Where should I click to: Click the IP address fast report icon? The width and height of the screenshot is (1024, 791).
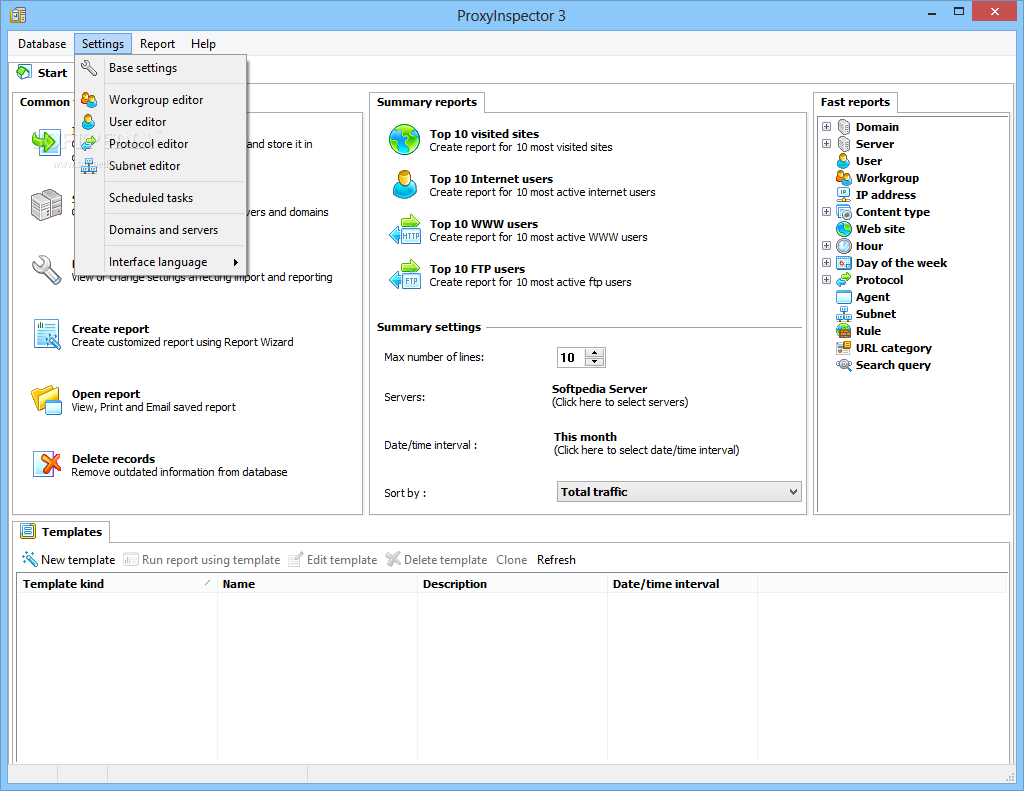click(844, 195)
